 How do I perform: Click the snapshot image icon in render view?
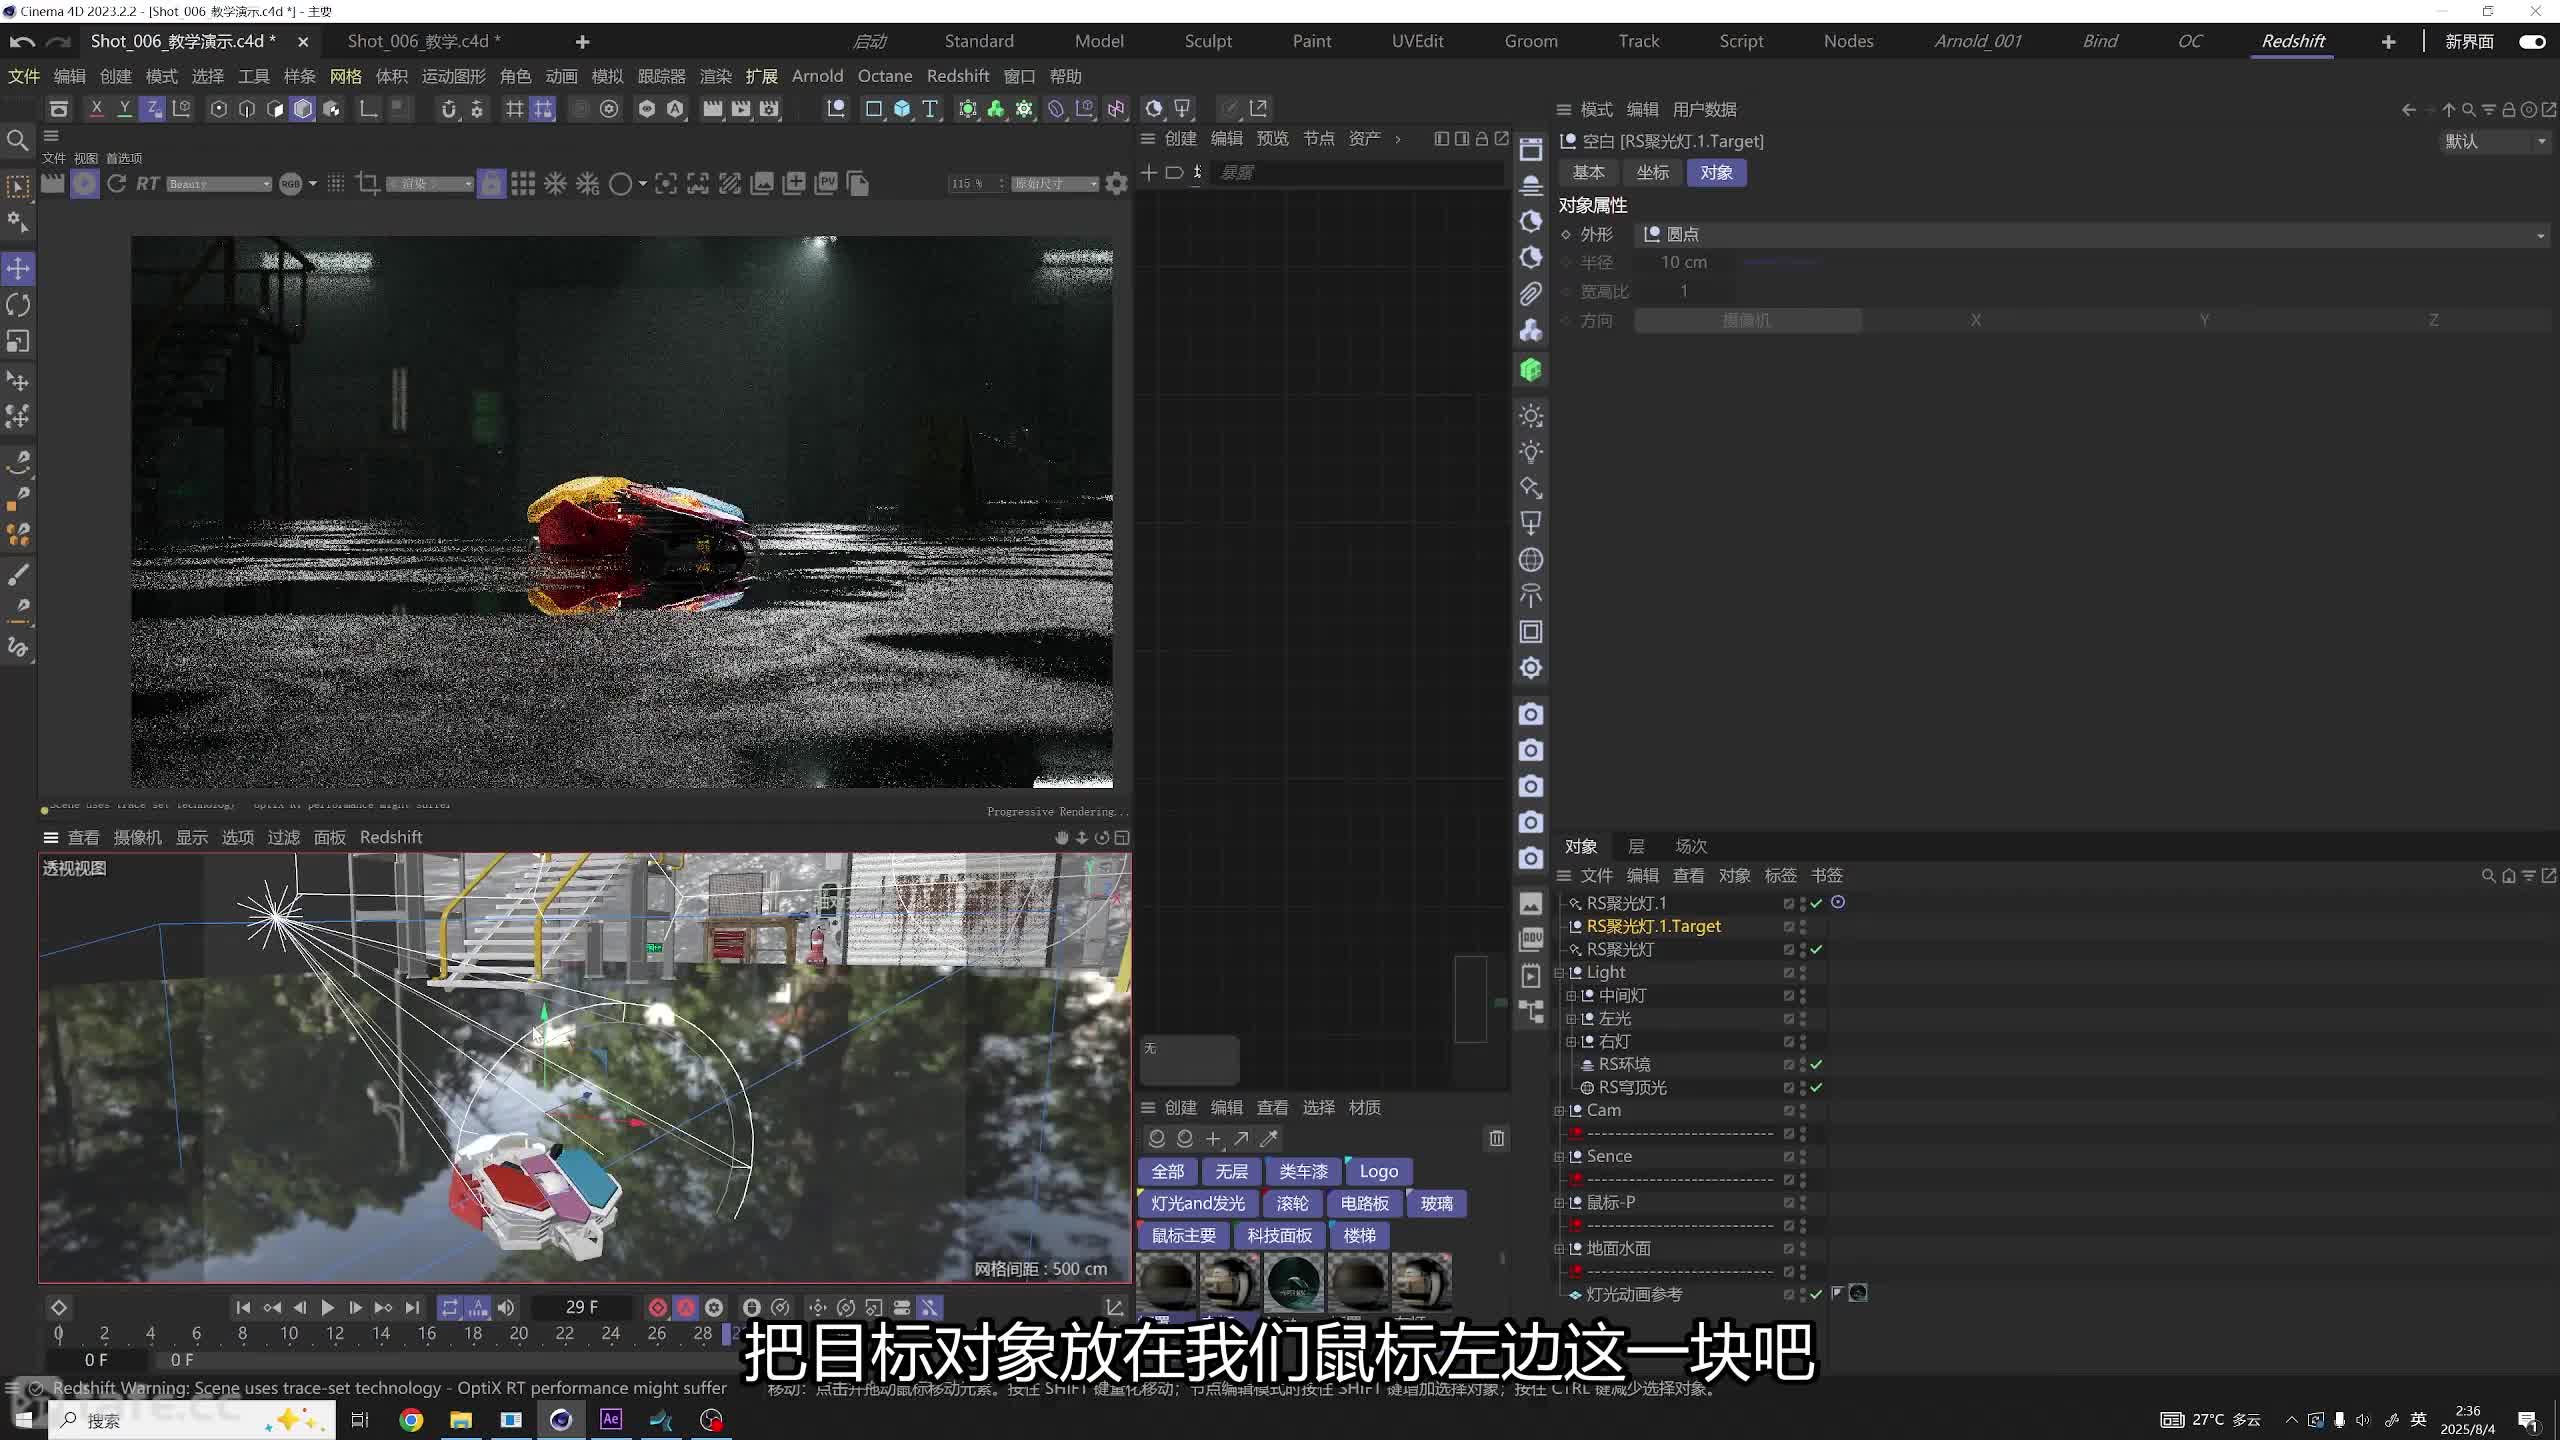pos(762,184)
